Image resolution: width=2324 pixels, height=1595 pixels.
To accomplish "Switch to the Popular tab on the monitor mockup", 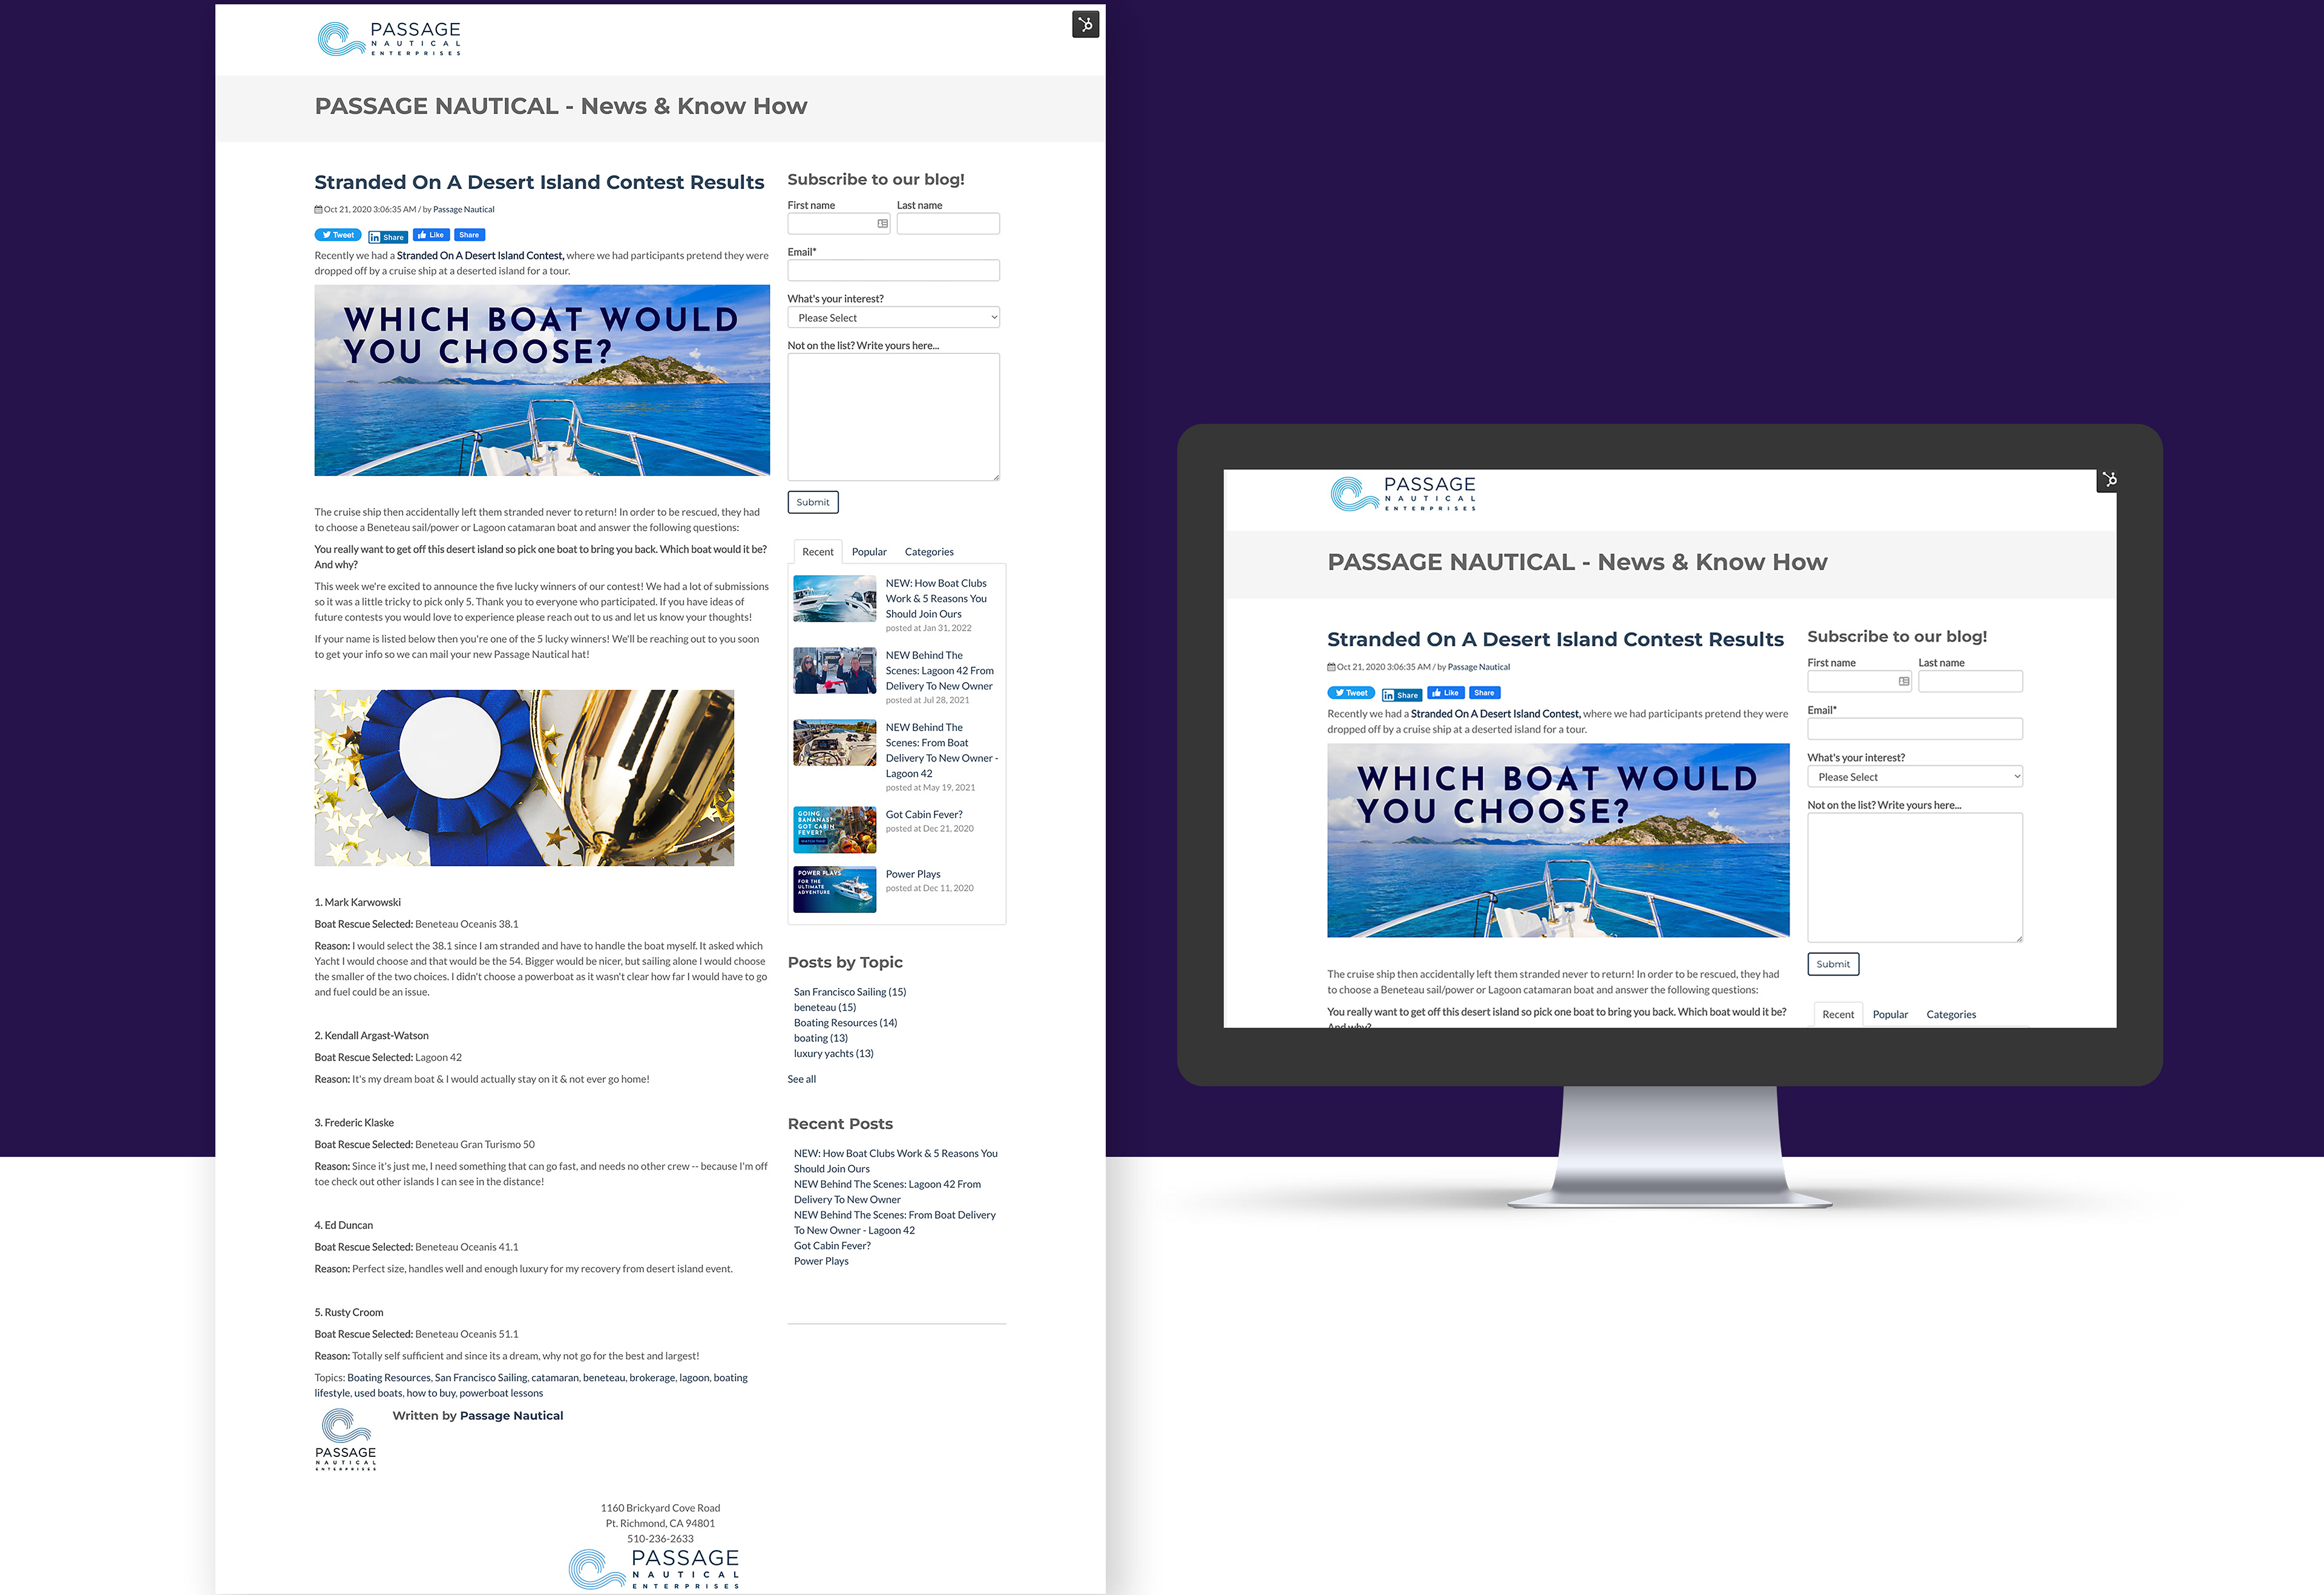I will pos(1890,1014).
